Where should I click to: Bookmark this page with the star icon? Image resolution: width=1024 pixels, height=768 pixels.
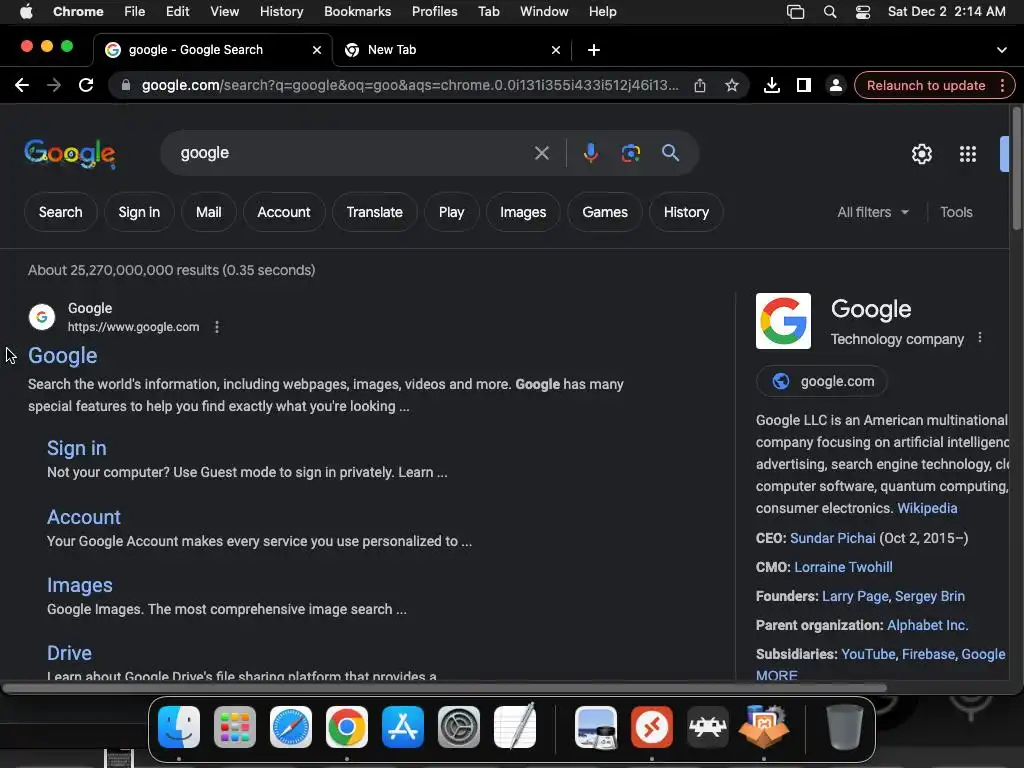pyautogui.click(x=731, y=85)
